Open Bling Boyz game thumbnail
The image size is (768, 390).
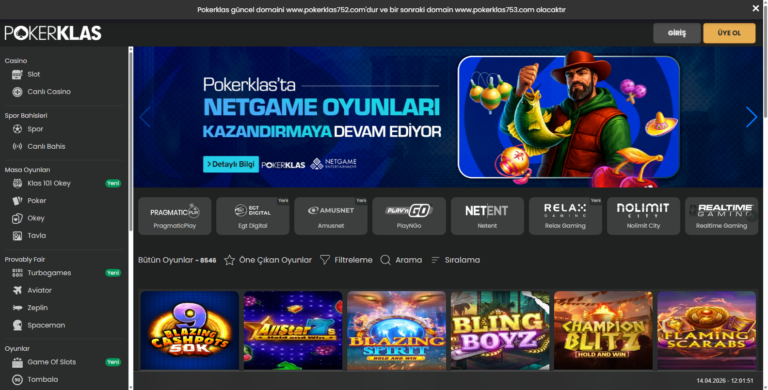tap(500, 330)
